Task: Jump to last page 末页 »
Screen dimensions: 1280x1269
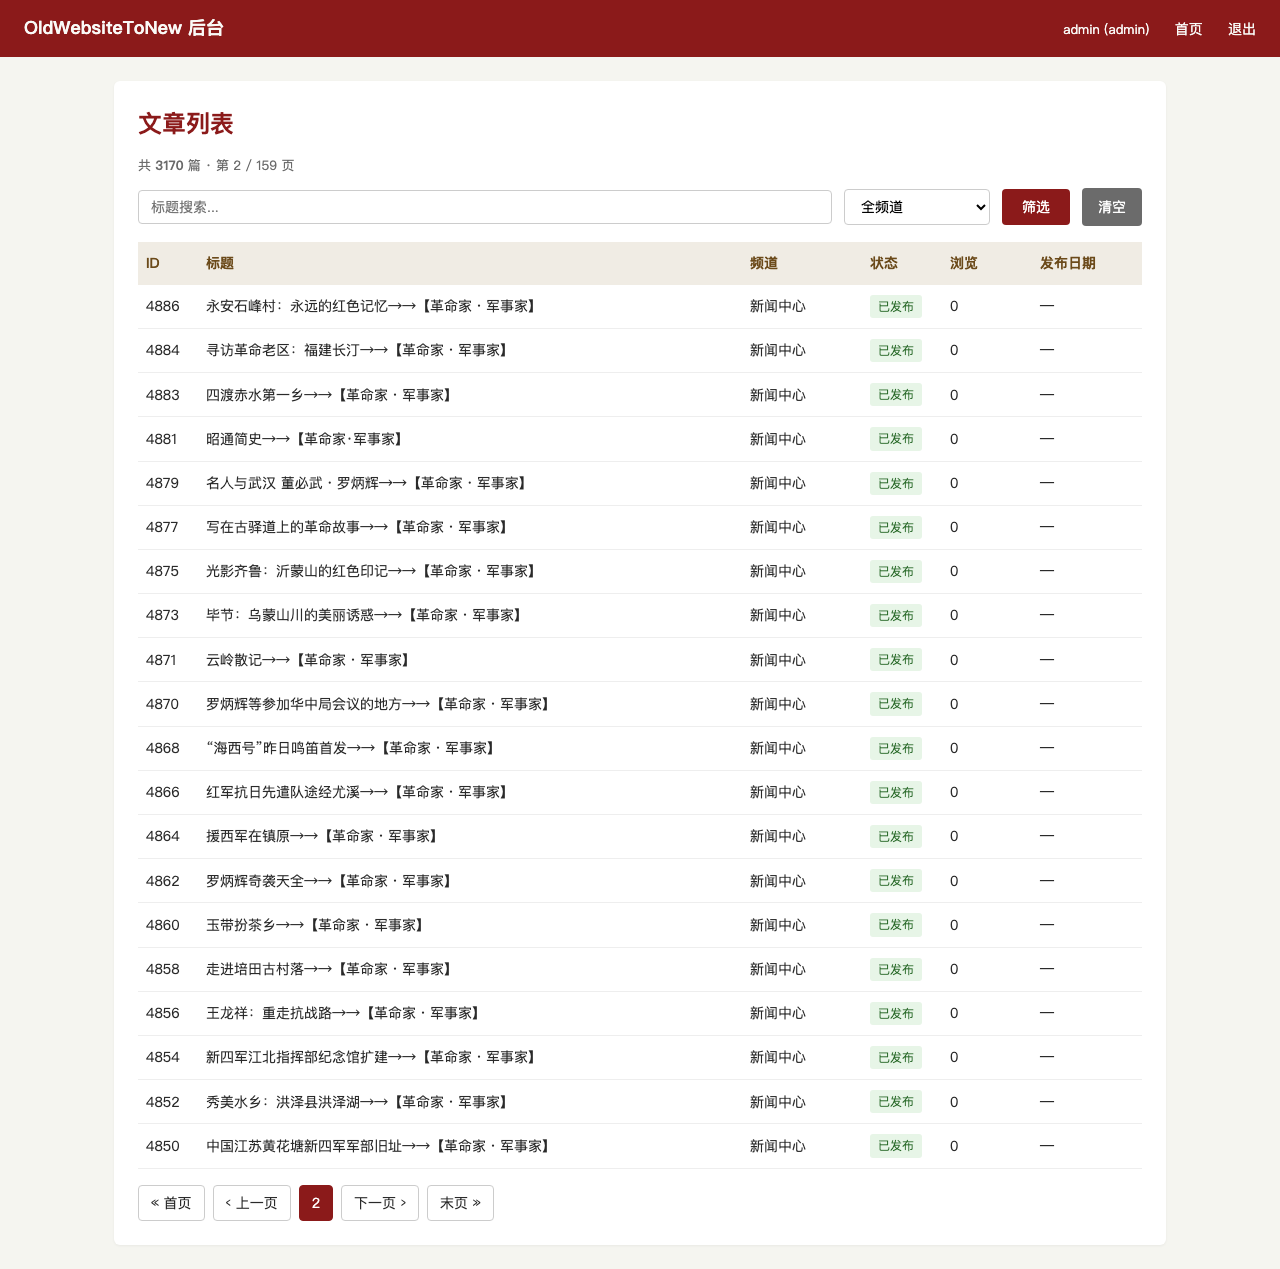Action: pos(460,1203)
